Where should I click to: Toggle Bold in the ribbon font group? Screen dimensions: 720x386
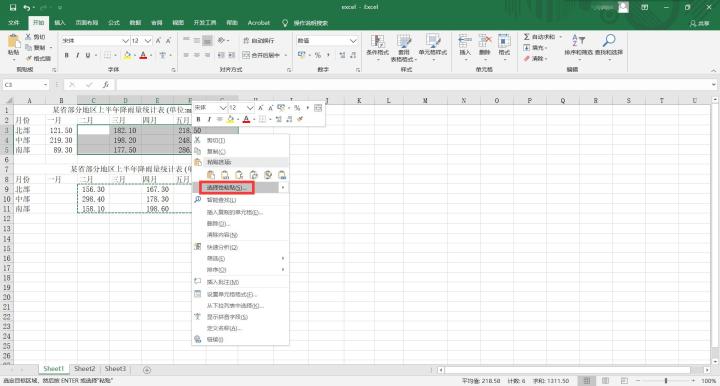coord(67,55)
